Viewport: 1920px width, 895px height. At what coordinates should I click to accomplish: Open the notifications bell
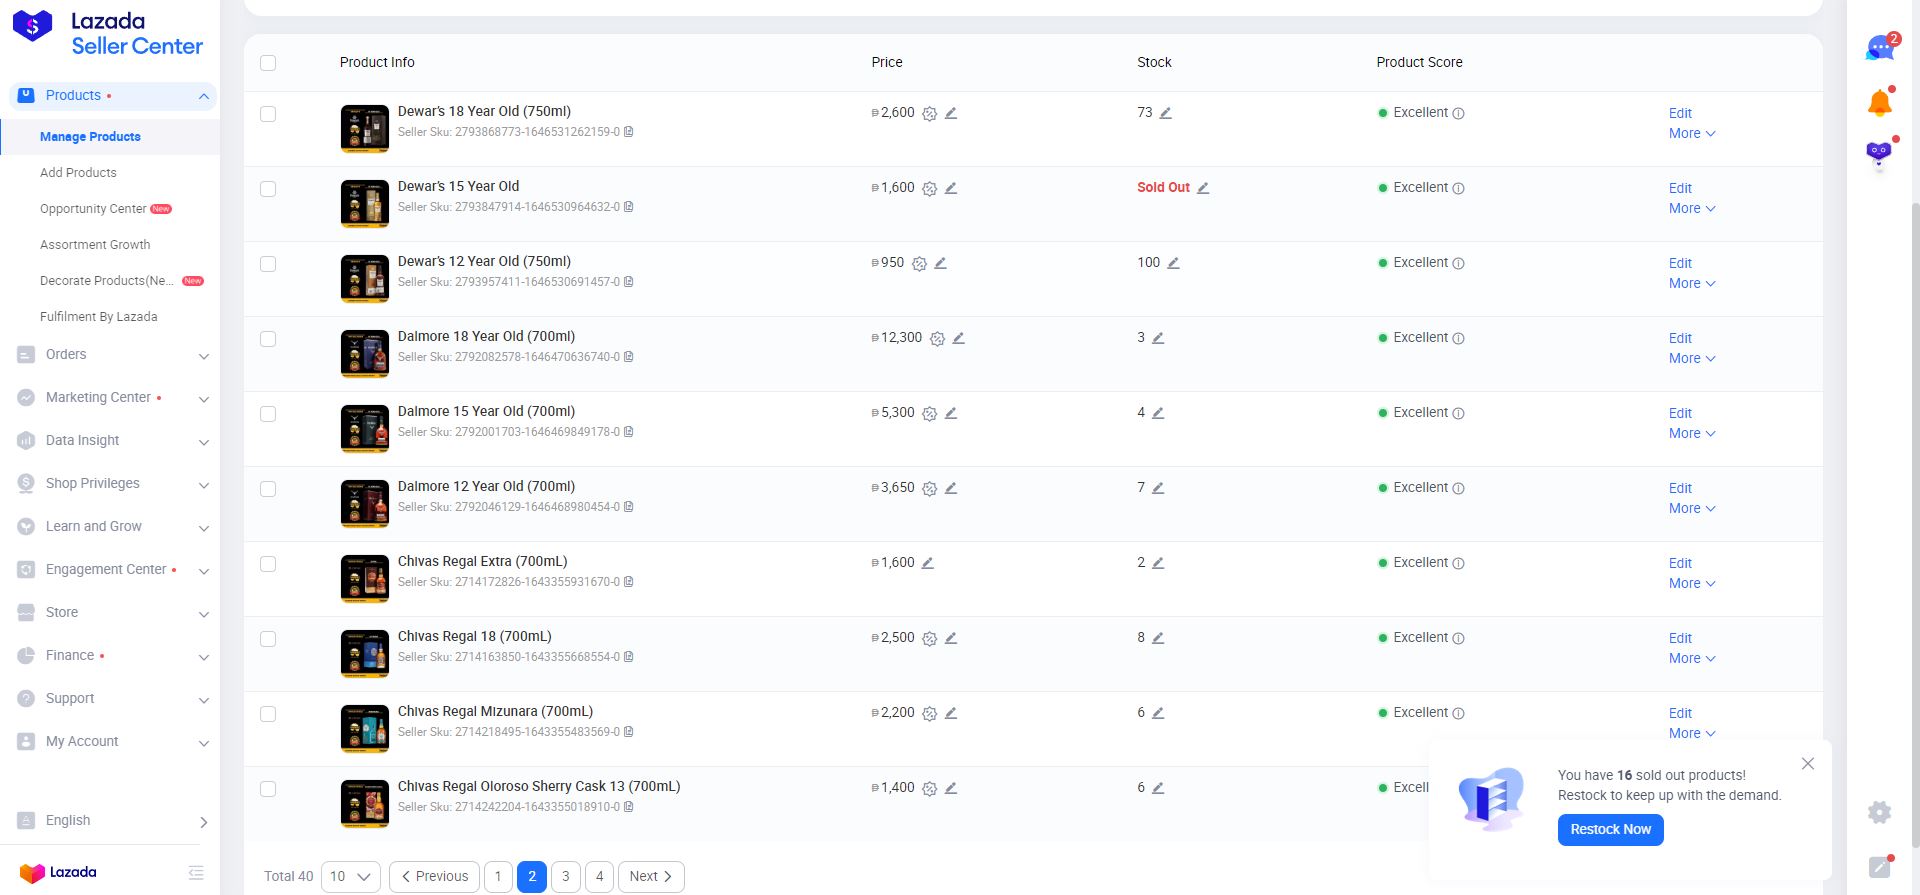(1879, 102)
